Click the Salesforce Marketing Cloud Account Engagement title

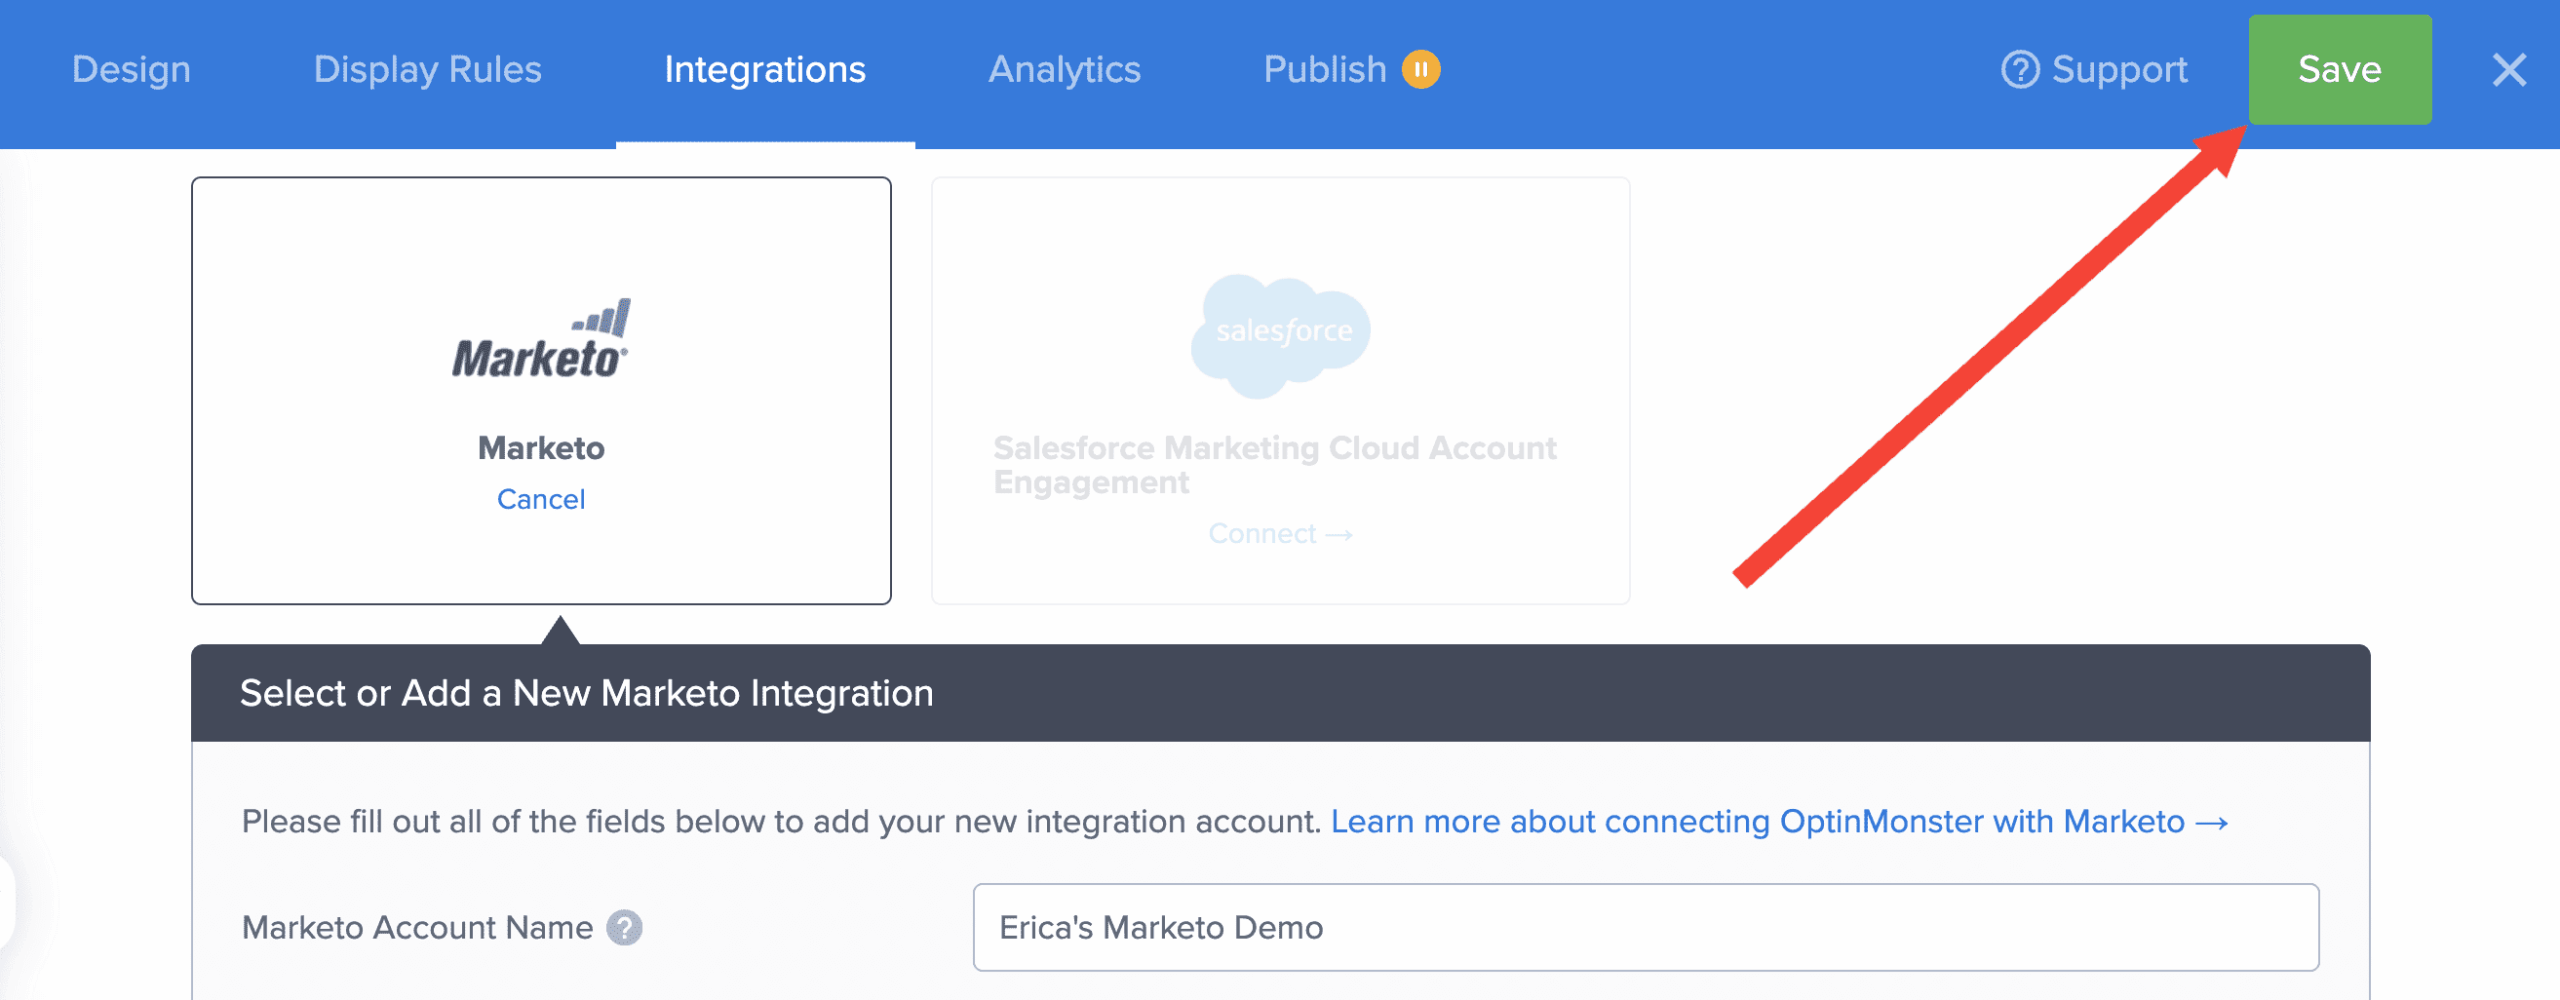[1275, 465]
